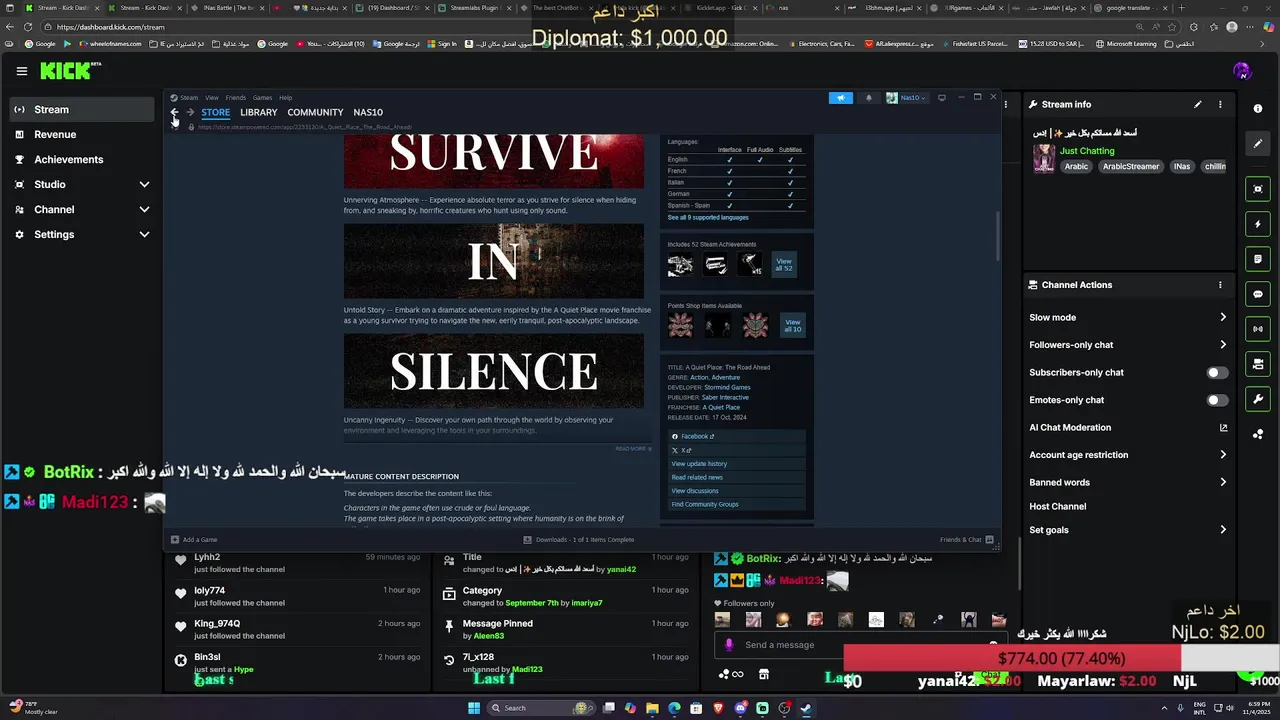View all 52 Steam achievements

pyautogui.click(x=784, y=264)
